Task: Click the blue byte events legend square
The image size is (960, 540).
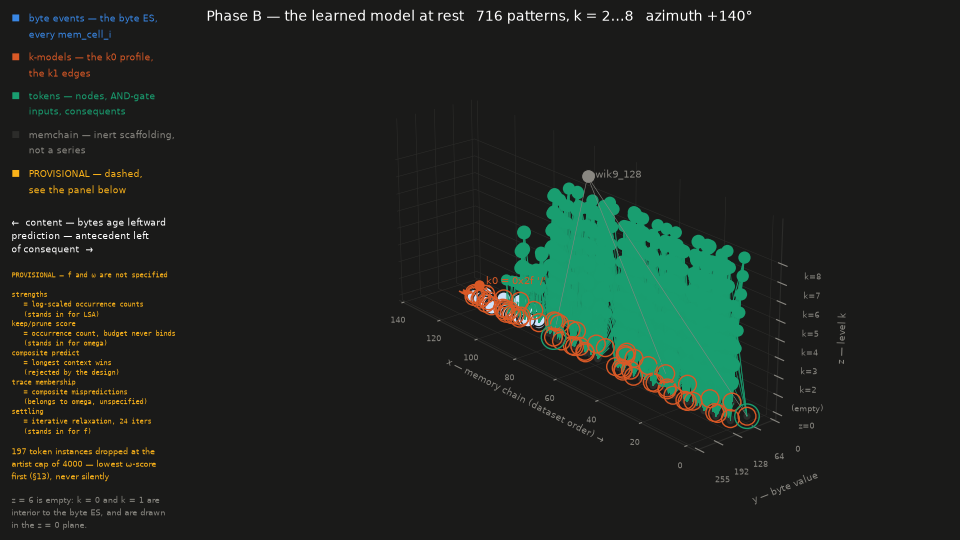Action: 16,18
